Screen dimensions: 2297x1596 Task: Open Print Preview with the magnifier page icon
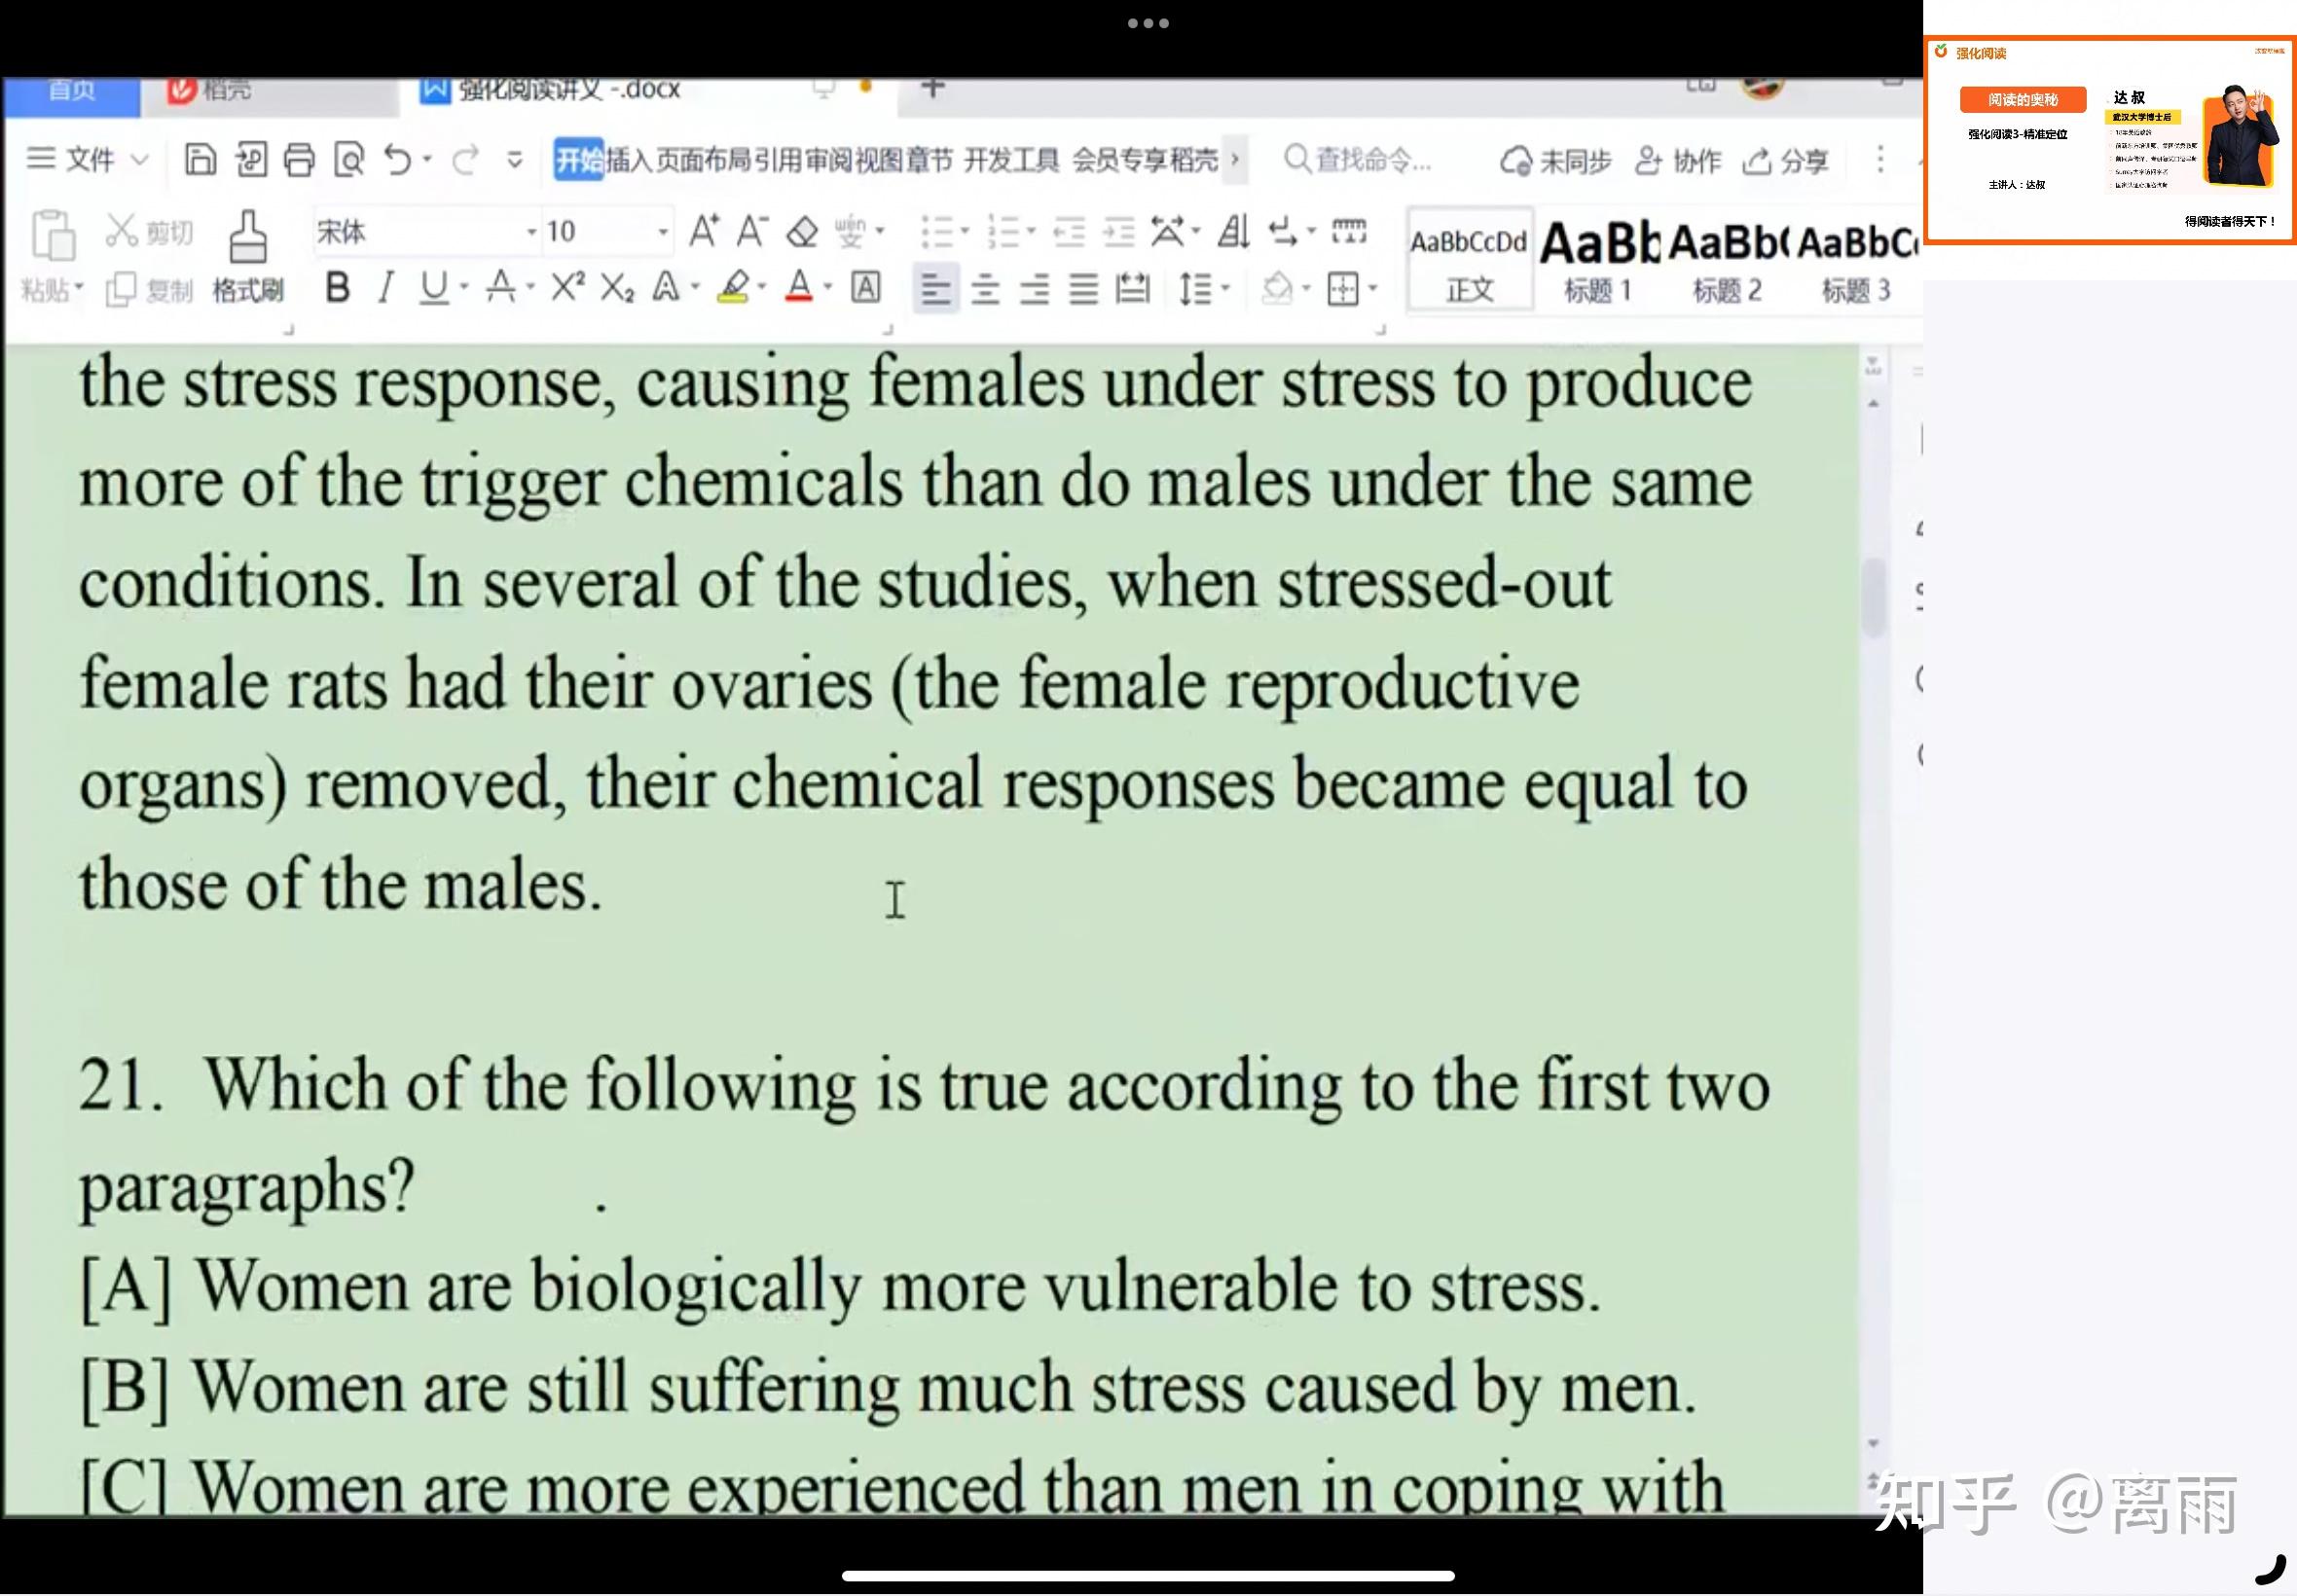pos(348,160)
